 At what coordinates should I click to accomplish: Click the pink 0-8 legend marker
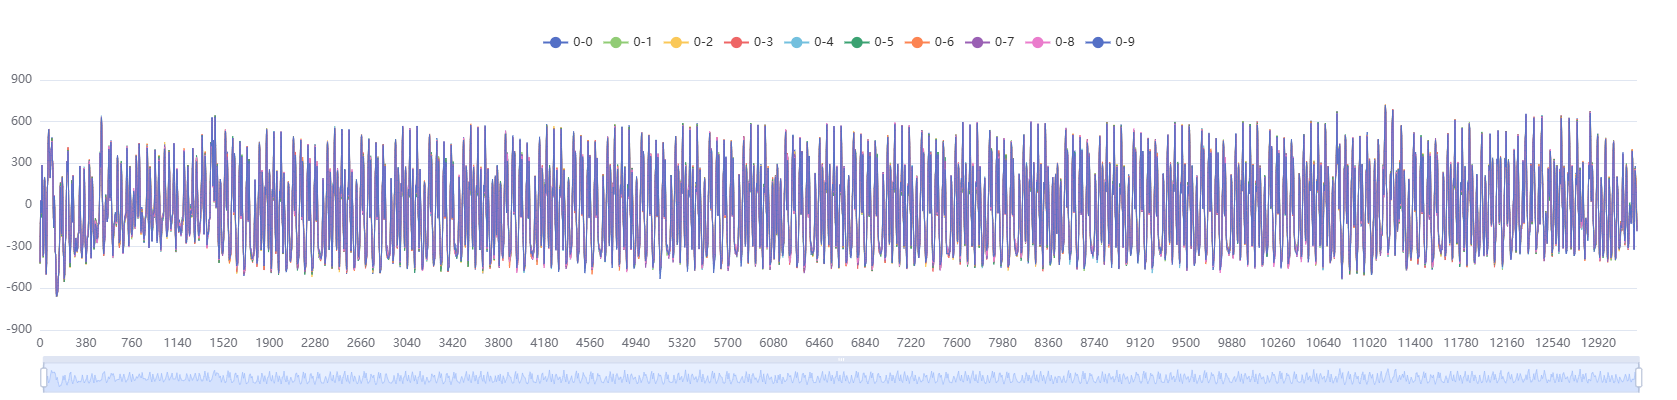click(x=1038, y=42)
